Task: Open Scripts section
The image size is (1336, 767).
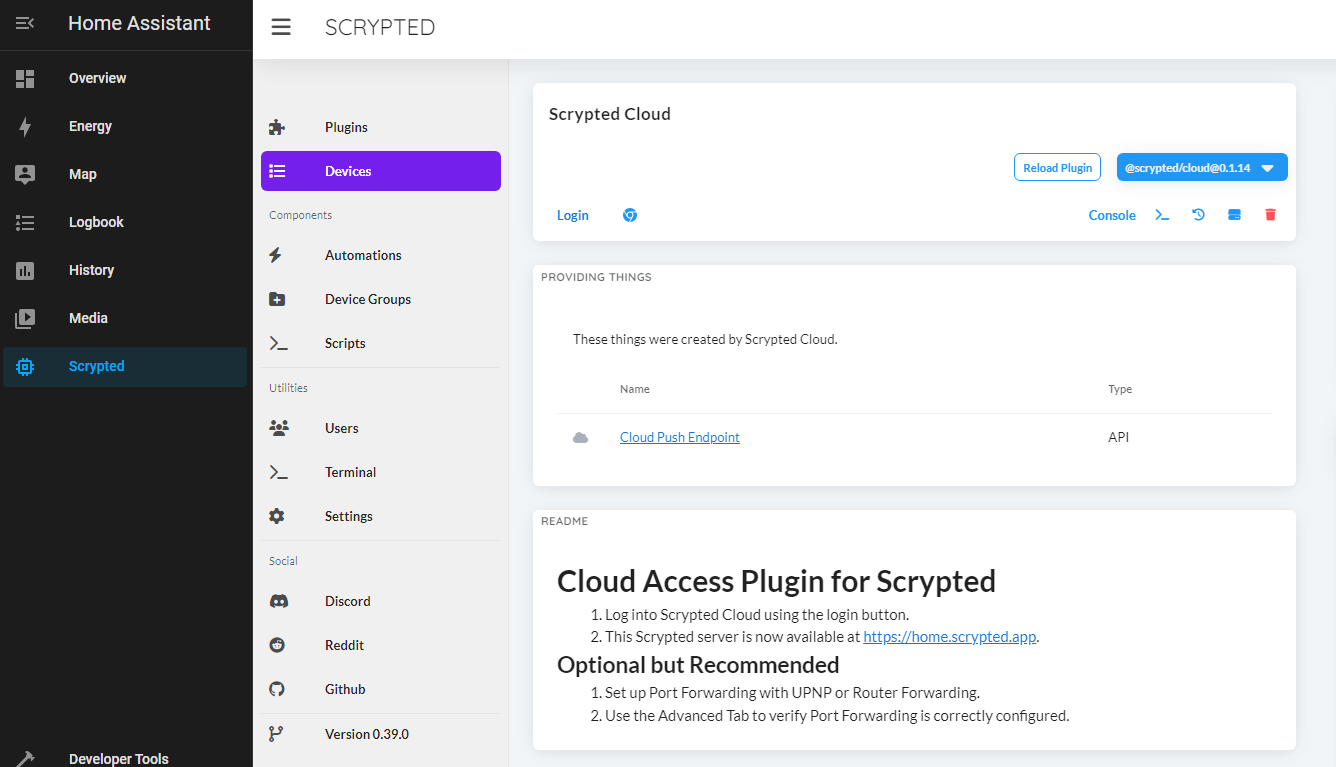Action: (381, 343)
